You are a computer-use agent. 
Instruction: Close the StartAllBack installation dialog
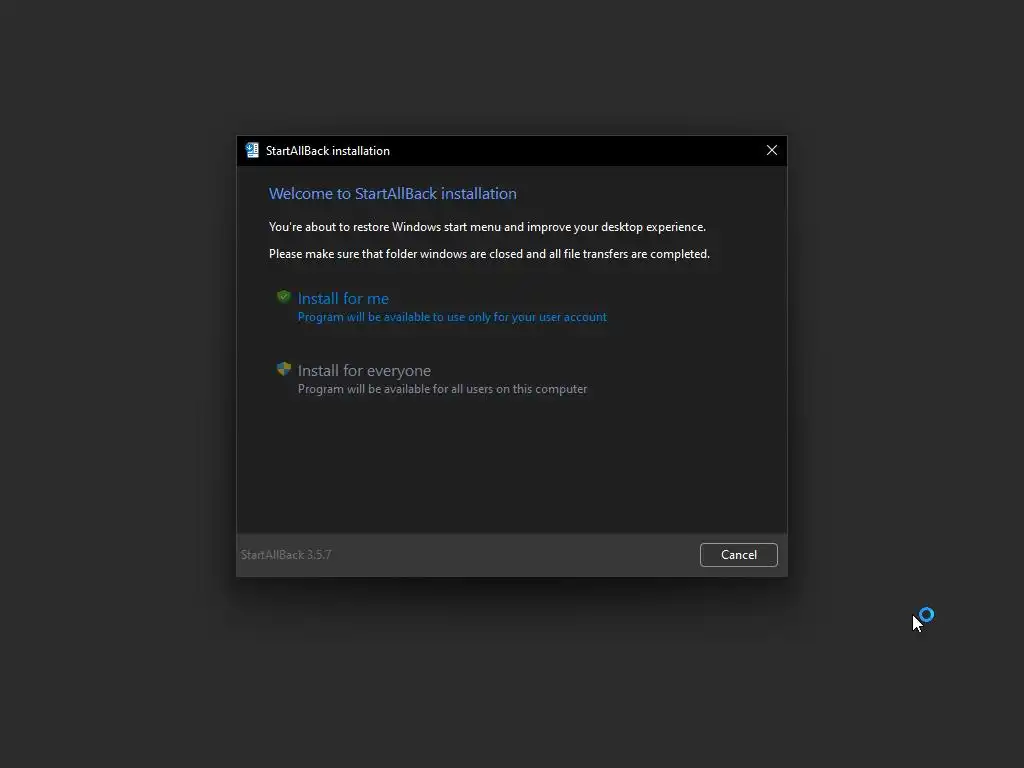pos(772,150)
